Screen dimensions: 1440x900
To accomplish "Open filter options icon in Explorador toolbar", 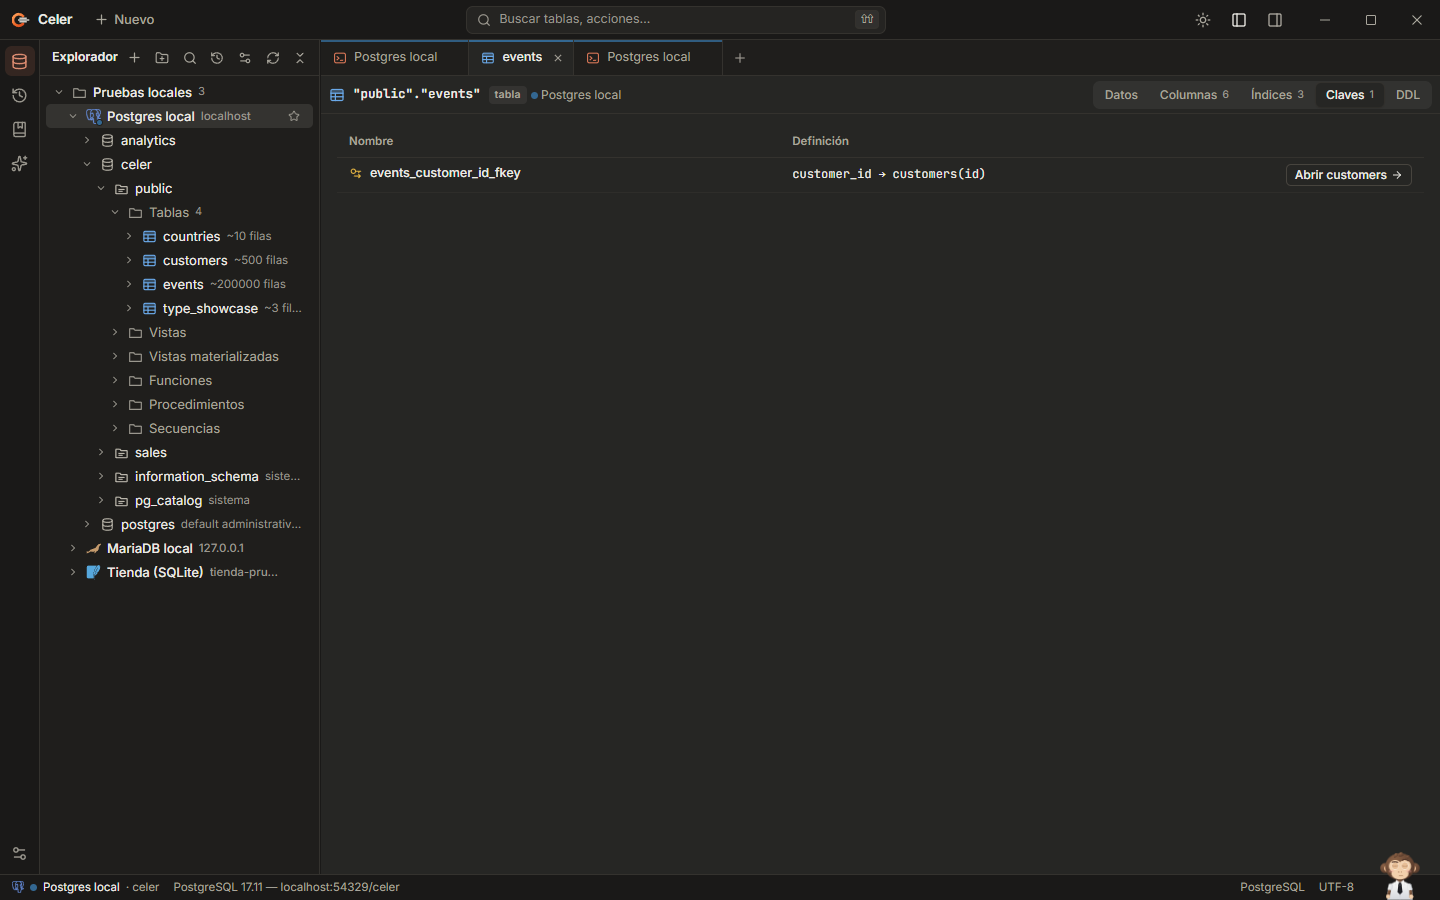I will coord(245,58).
